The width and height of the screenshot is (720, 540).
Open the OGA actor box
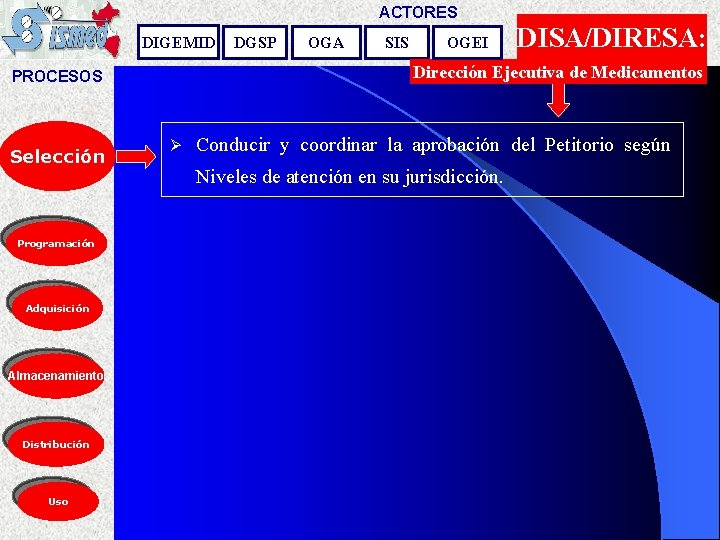coord(326,42)
